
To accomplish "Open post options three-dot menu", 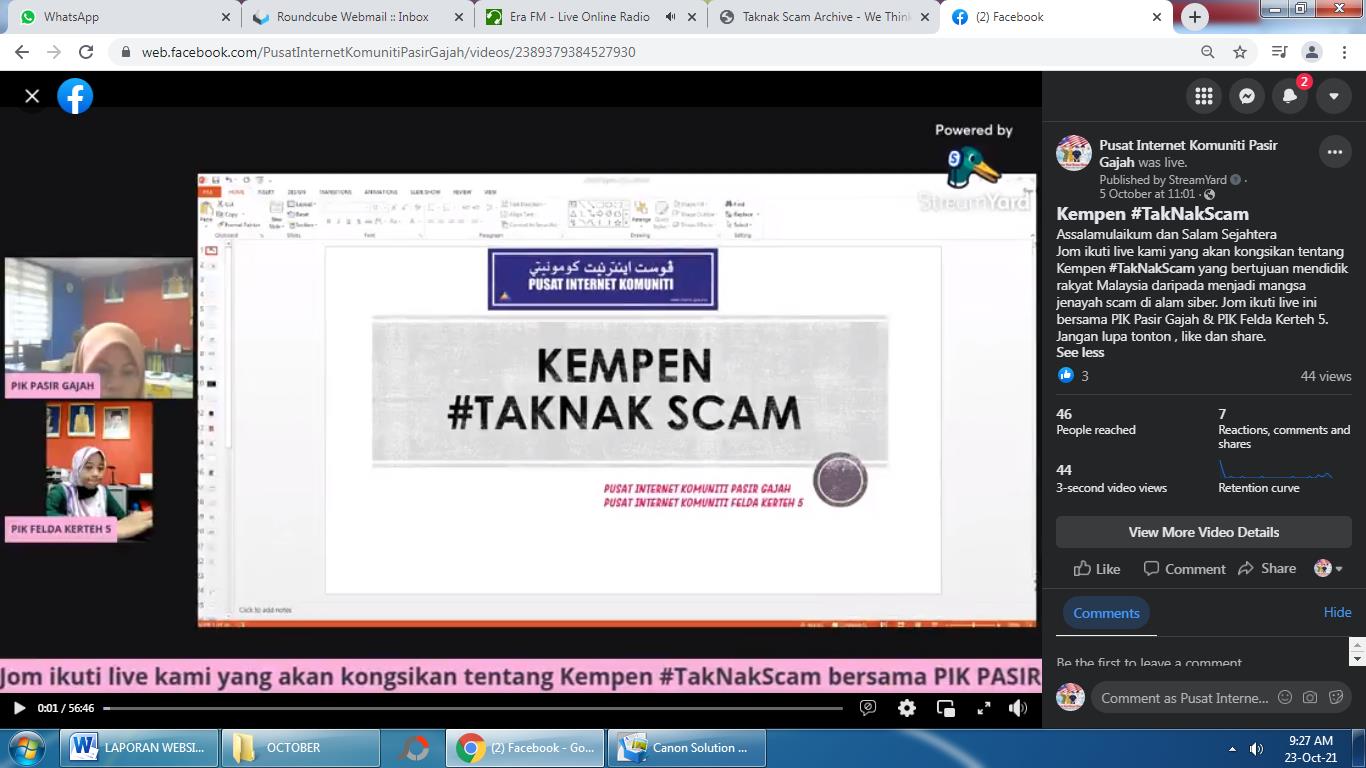I will 1334,152.
